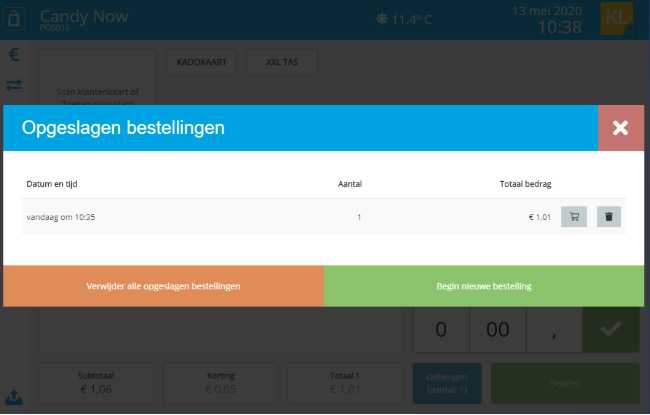Viewport: 650px width, 415px height.
Task: Open the euro icon in the sidebar
Action: coord(14,54)
